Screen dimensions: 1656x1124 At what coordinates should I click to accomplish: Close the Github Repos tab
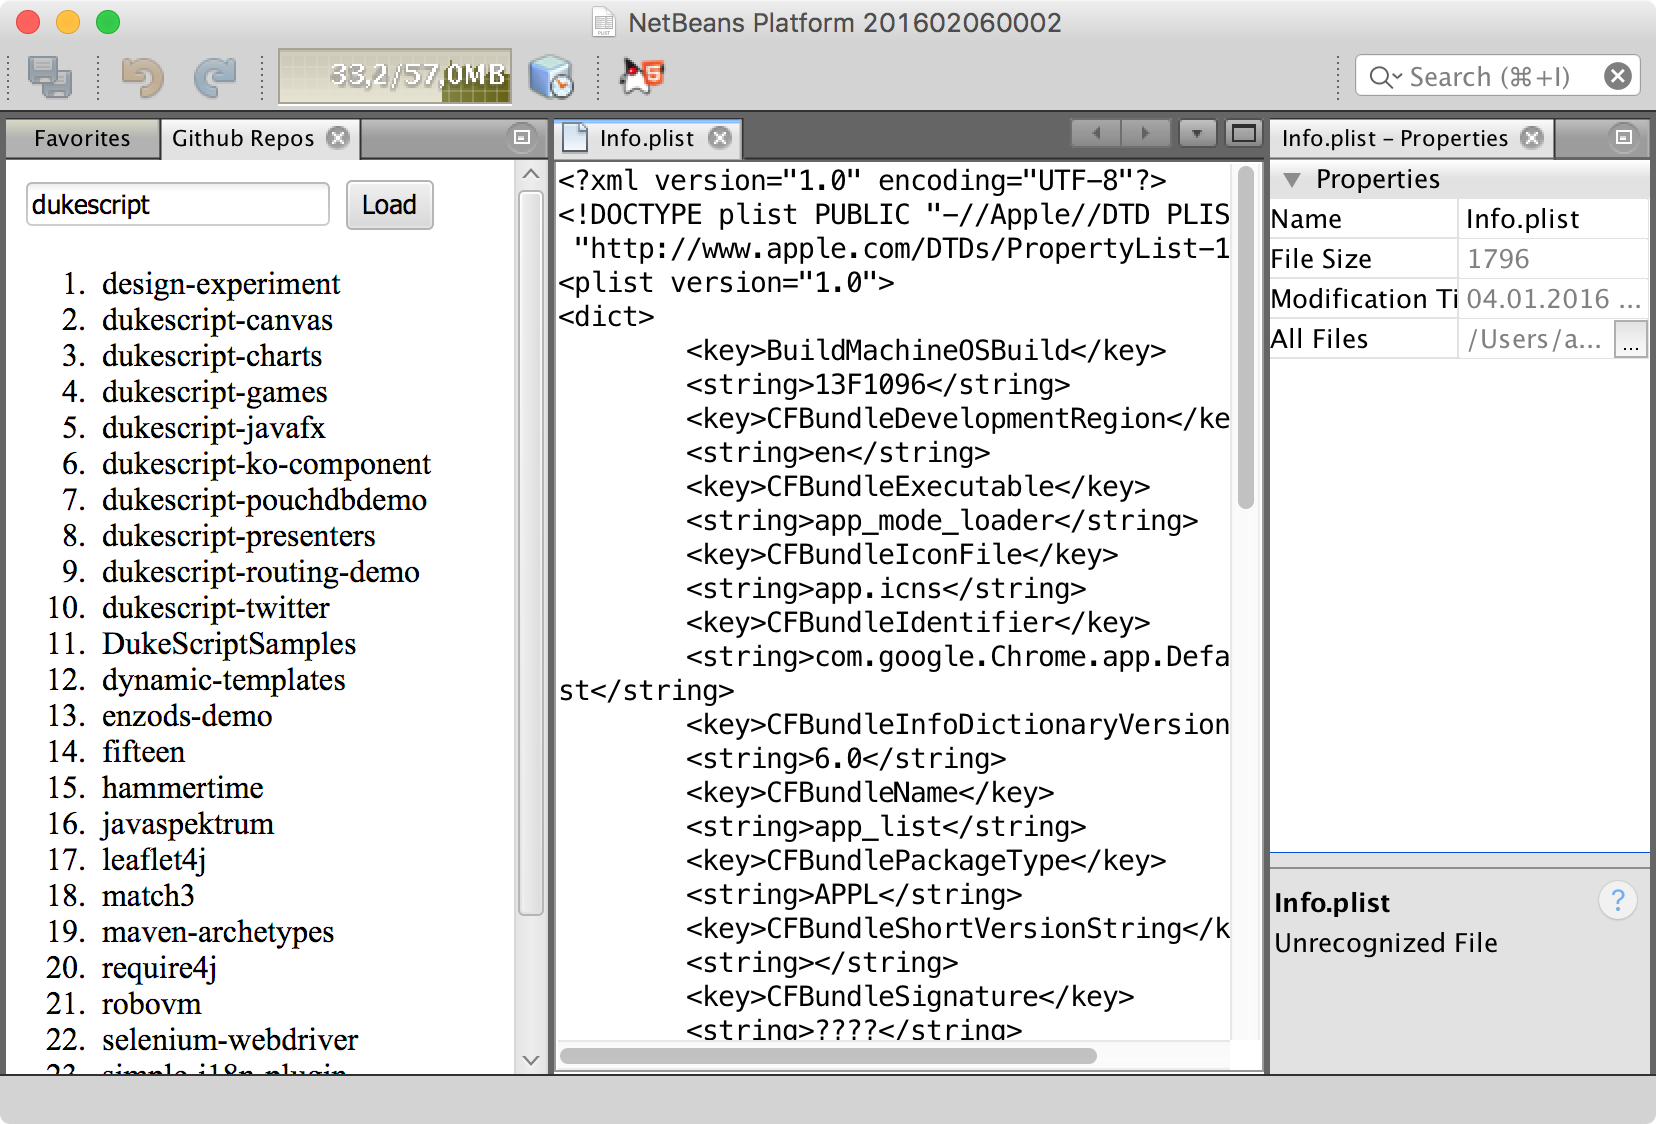pyautogui.click(x=339, y=138)
